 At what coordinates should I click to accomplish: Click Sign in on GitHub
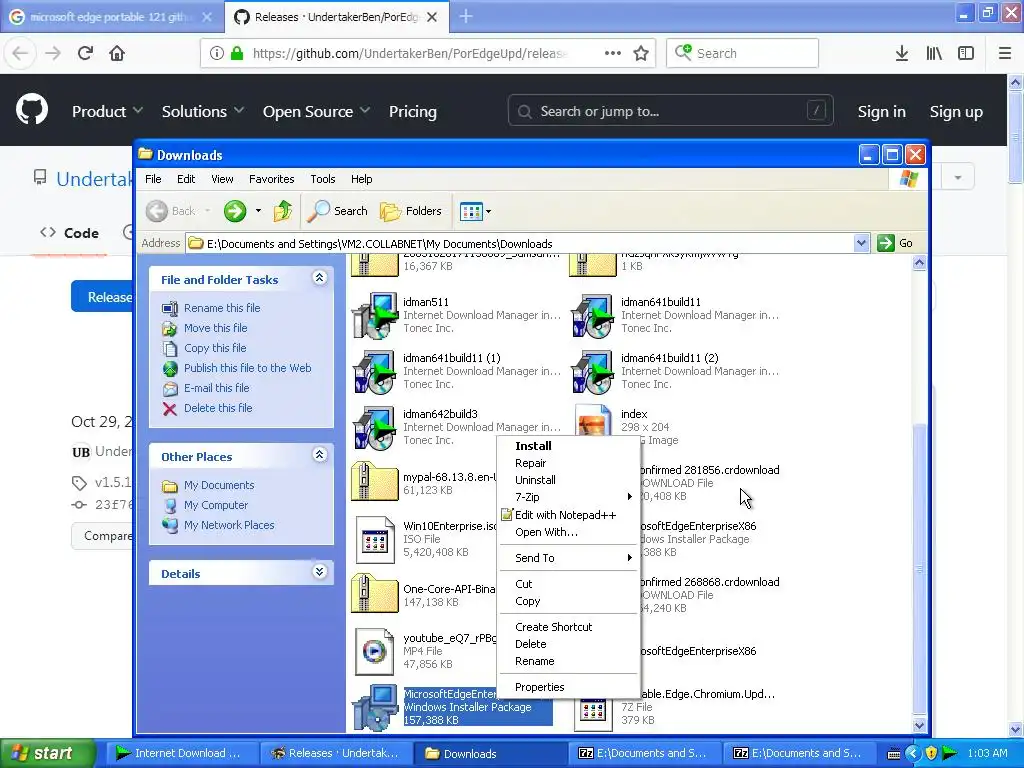881,112
